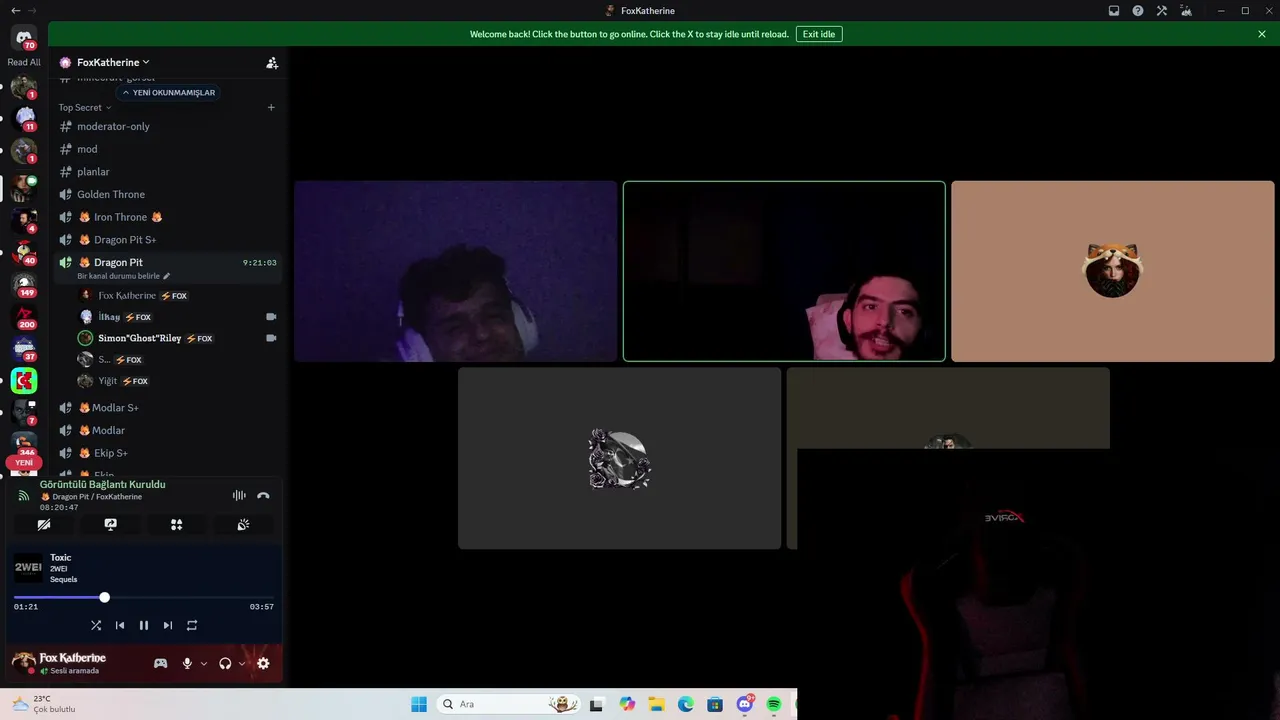
Task: Open server with 37 unread badge
Action: pyautogui.click(x=24, y=349)
